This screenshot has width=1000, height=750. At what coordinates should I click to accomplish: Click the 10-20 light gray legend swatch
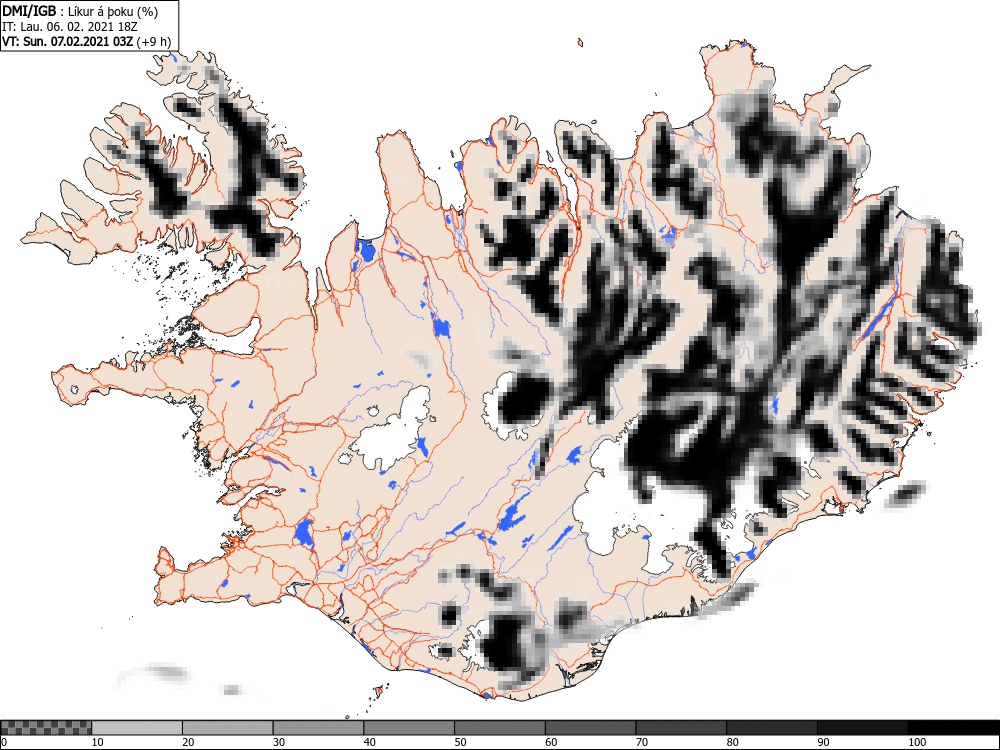[x=137, y=728]
